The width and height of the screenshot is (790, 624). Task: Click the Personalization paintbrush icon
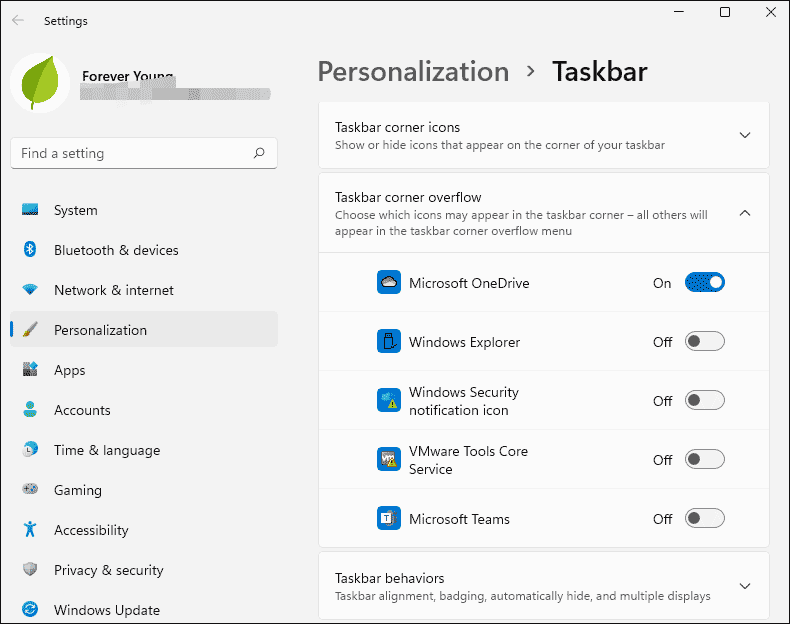tap(30, 329)
